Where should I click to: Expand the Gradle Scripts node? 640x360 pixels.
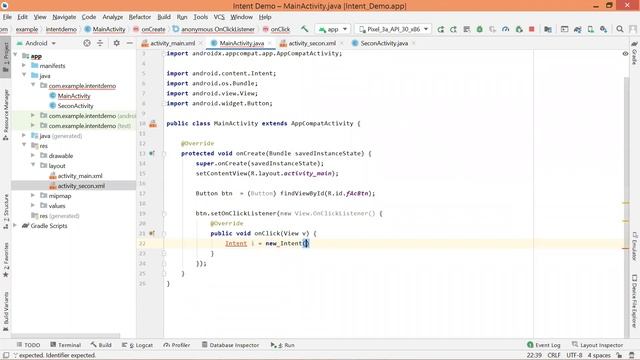(x=15, y=225)
